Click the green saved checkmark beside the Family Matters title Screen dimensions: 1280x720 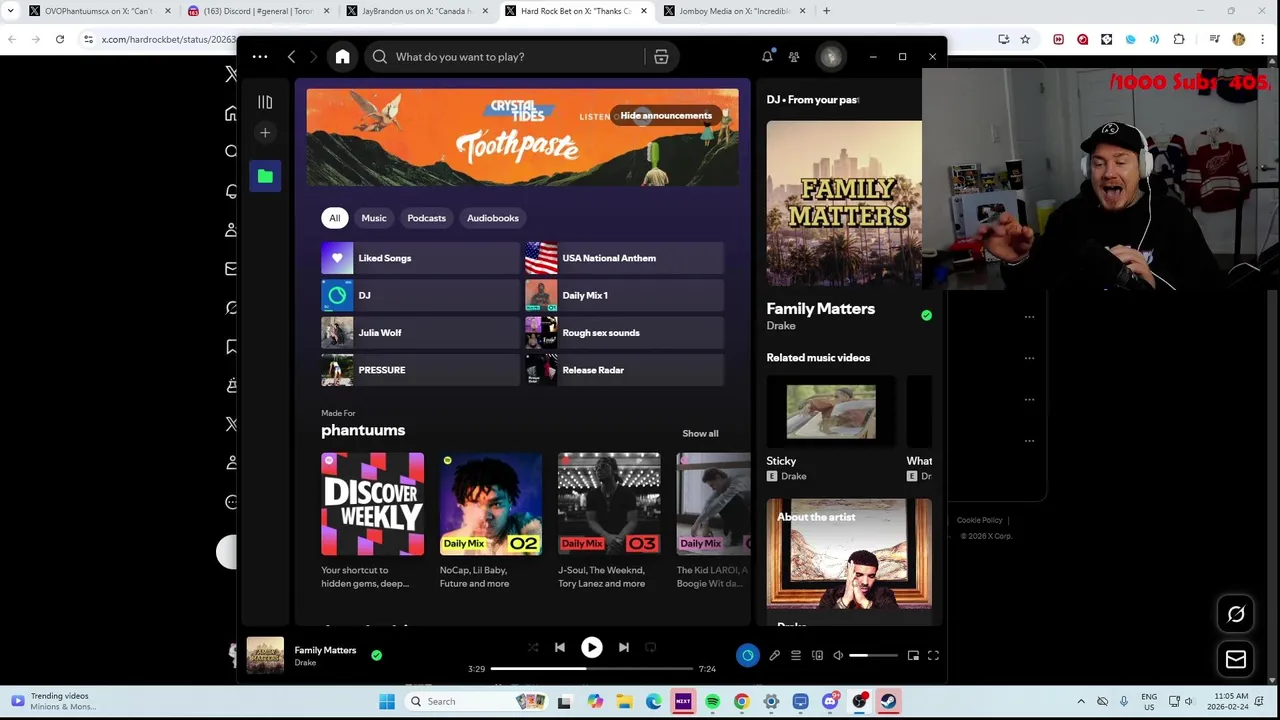coord(926,315)
